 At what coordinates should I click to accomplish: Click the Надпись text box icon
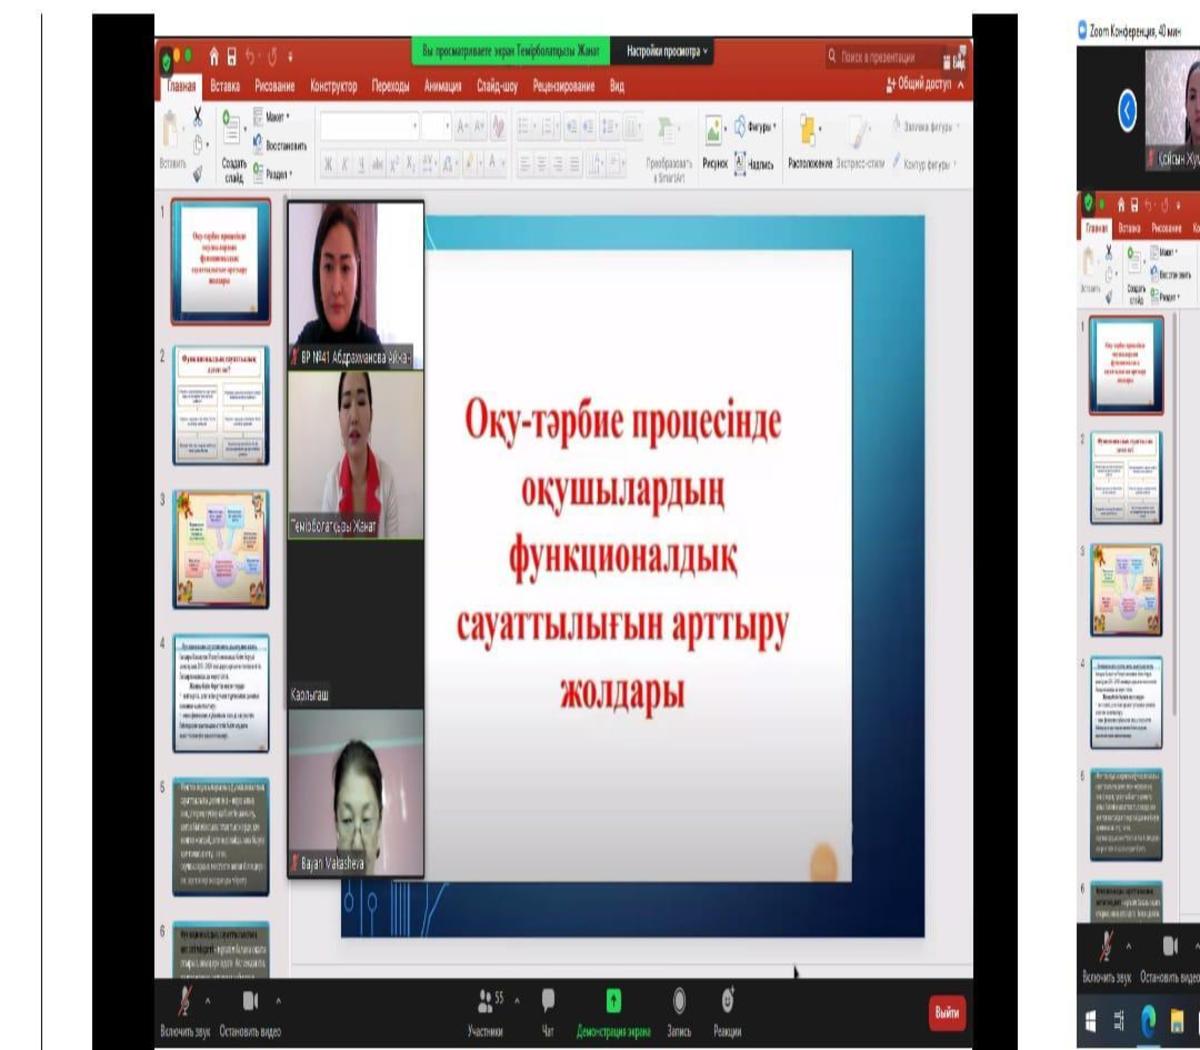click(x=741, y=165)
